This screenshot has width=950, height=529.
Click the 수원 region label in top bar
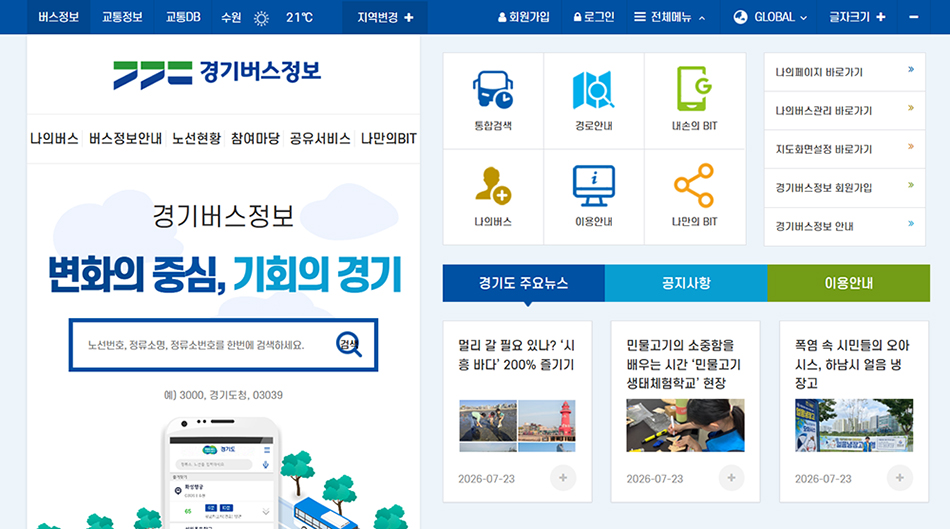[x=231, y=18]
